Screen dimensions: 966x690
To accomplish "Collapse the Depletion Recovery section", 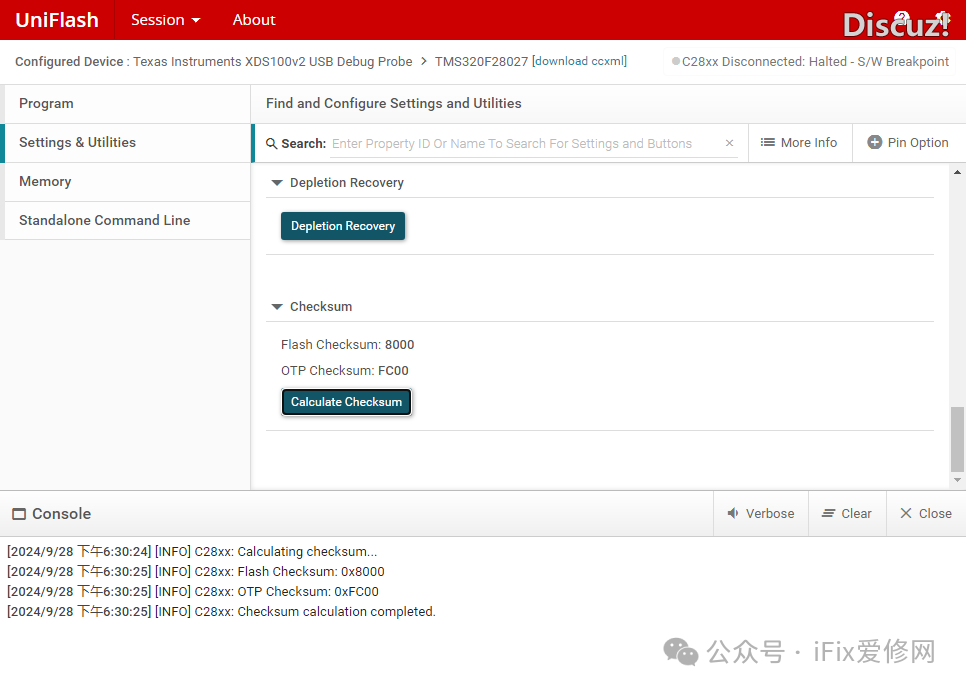I will click(x=277, y=184).
